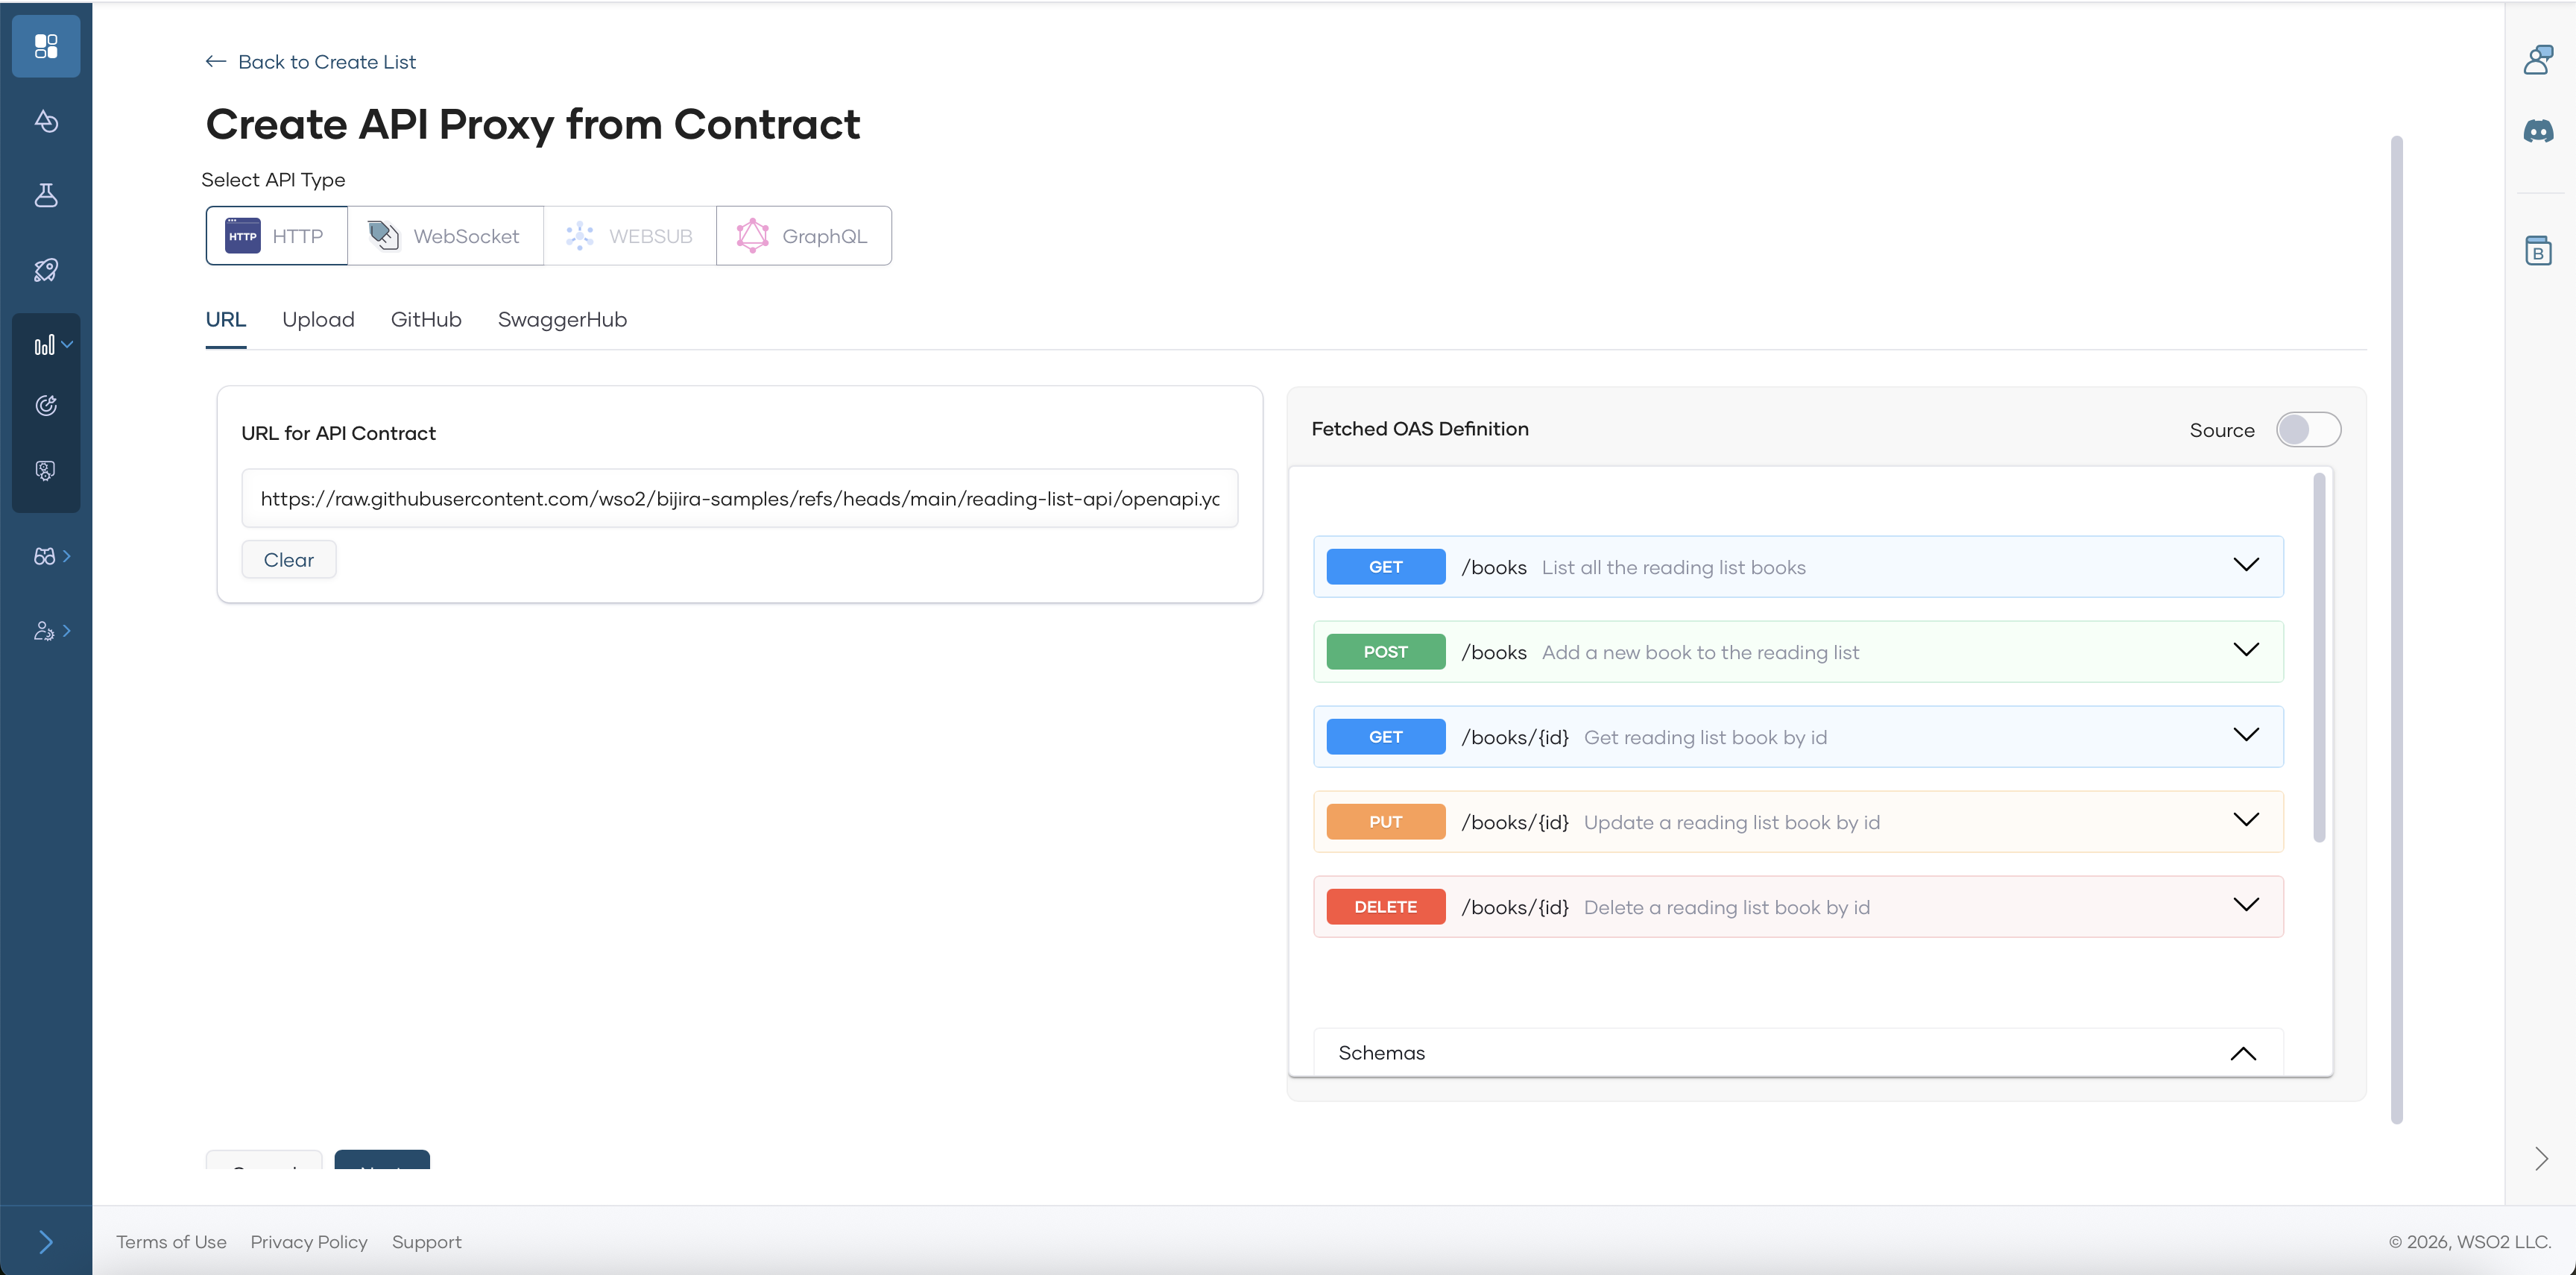
Task: Open the flask test icon in sidebar
Action: click(46, 195)
